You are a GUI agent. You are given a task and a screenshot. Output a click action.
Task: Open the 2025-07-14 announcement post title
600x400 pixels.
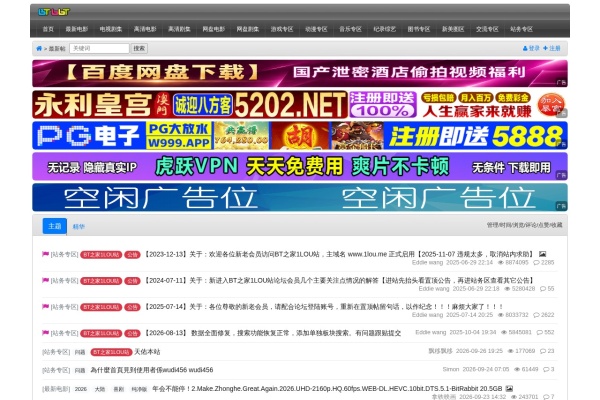tap(323, 307)
